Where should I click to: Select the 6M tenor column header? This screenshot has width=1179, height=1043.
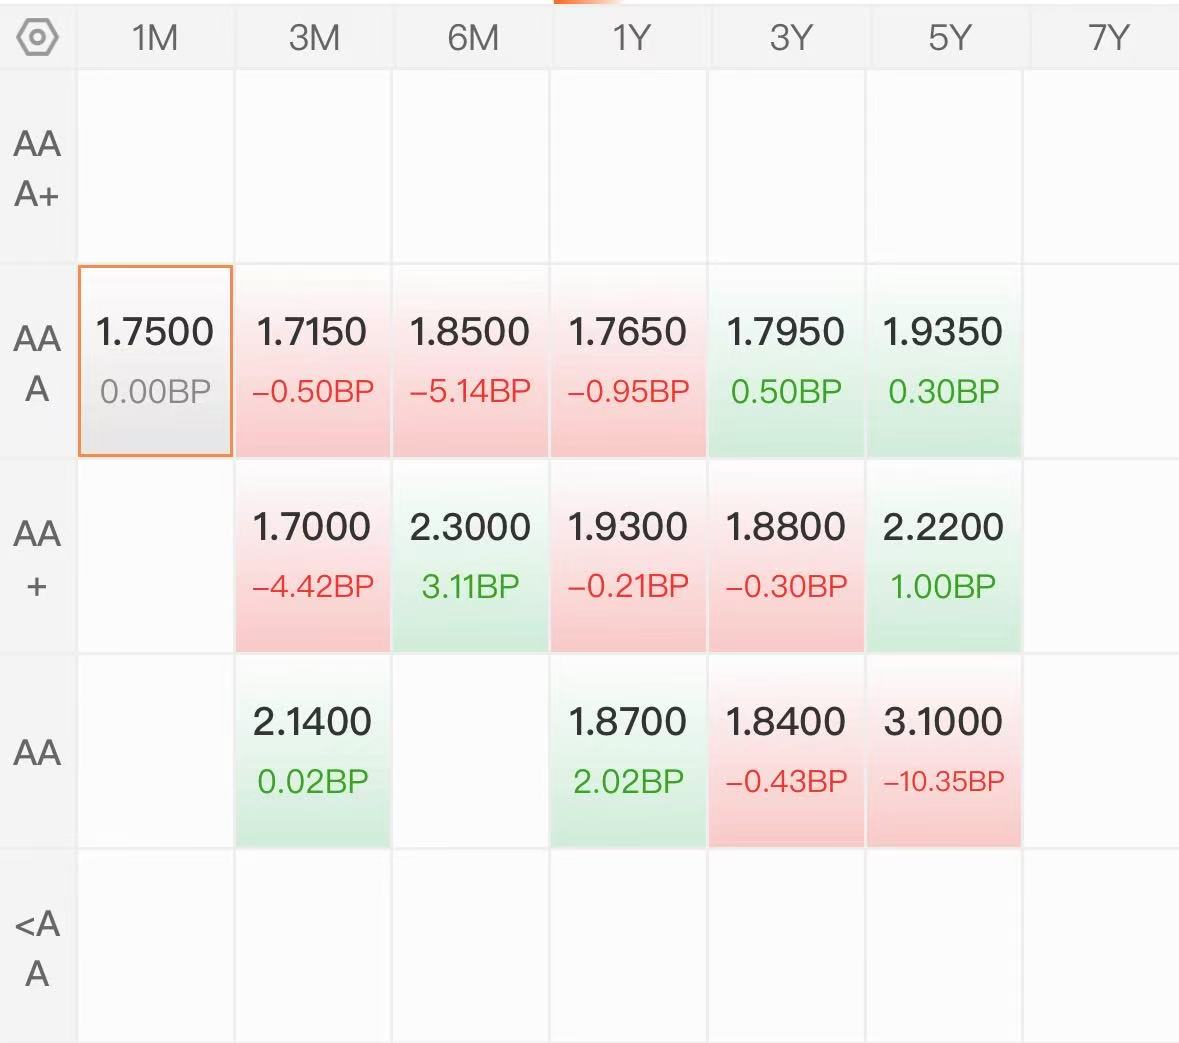pyautogui.click(x=473, y=37)
